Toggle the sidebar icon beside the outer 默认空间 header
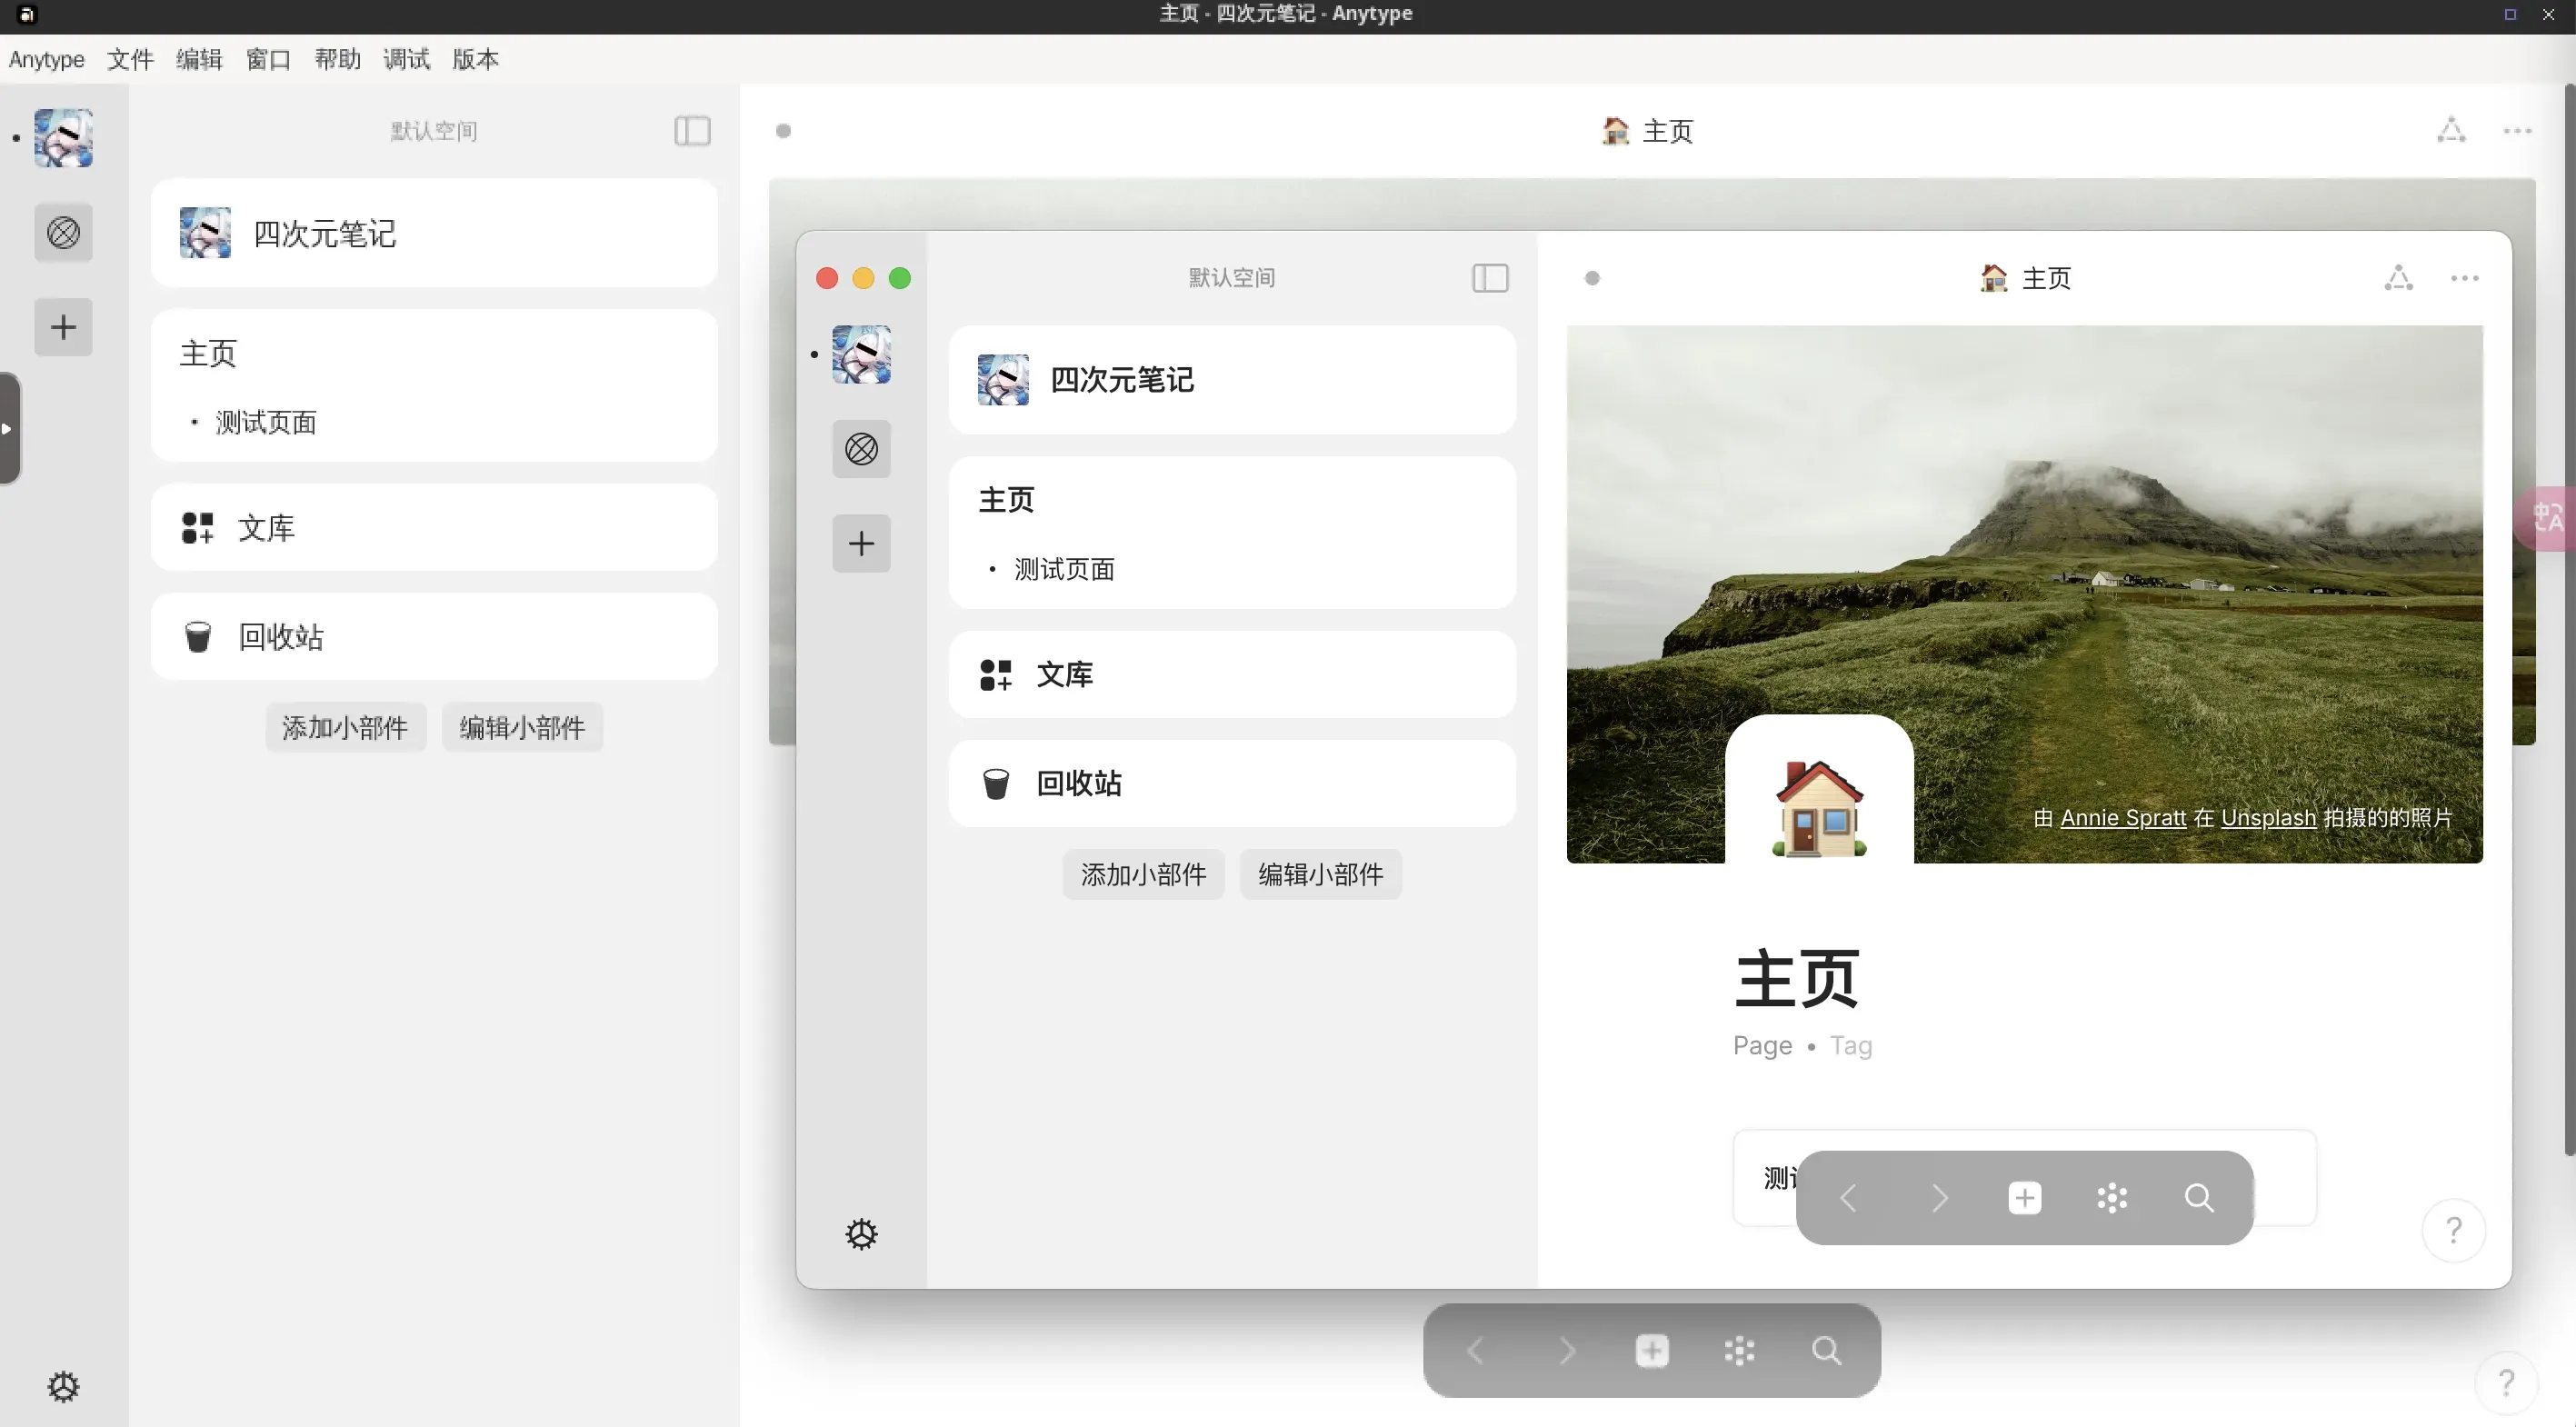2576x1427 pixels. 692,131
